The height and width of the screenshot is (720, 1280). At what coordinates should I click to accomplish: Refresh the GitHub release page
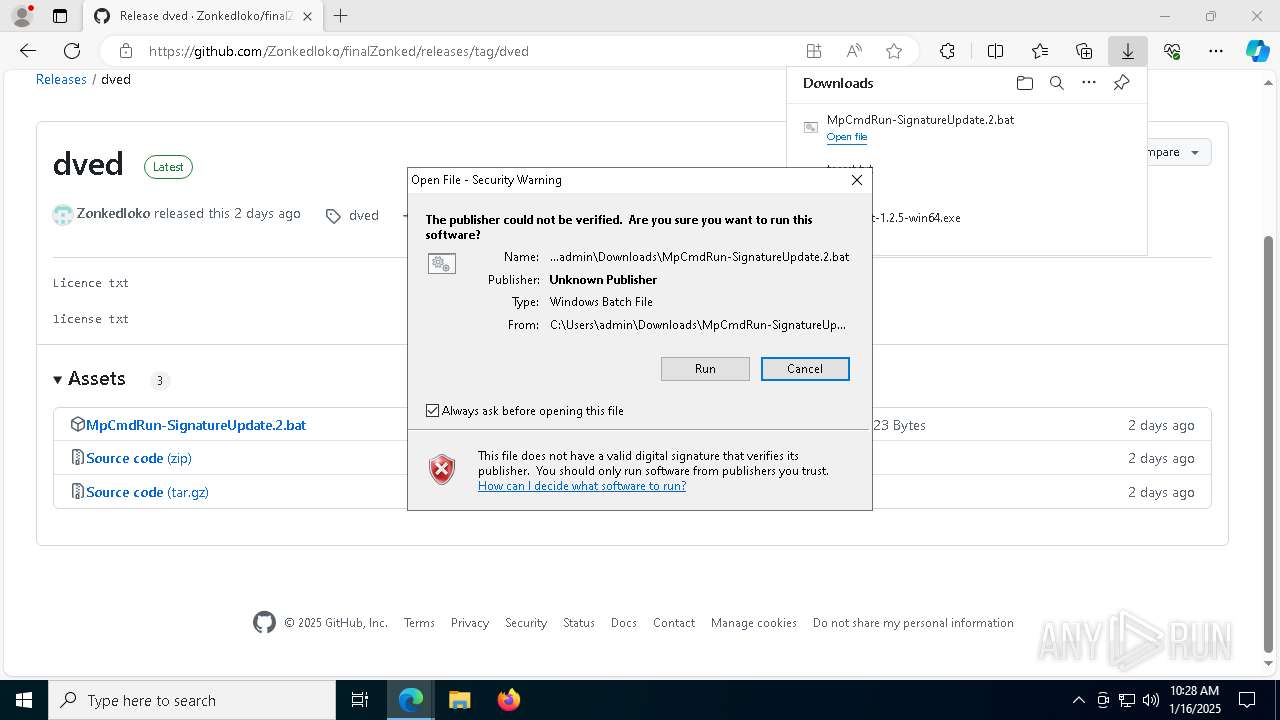[72, 51]
